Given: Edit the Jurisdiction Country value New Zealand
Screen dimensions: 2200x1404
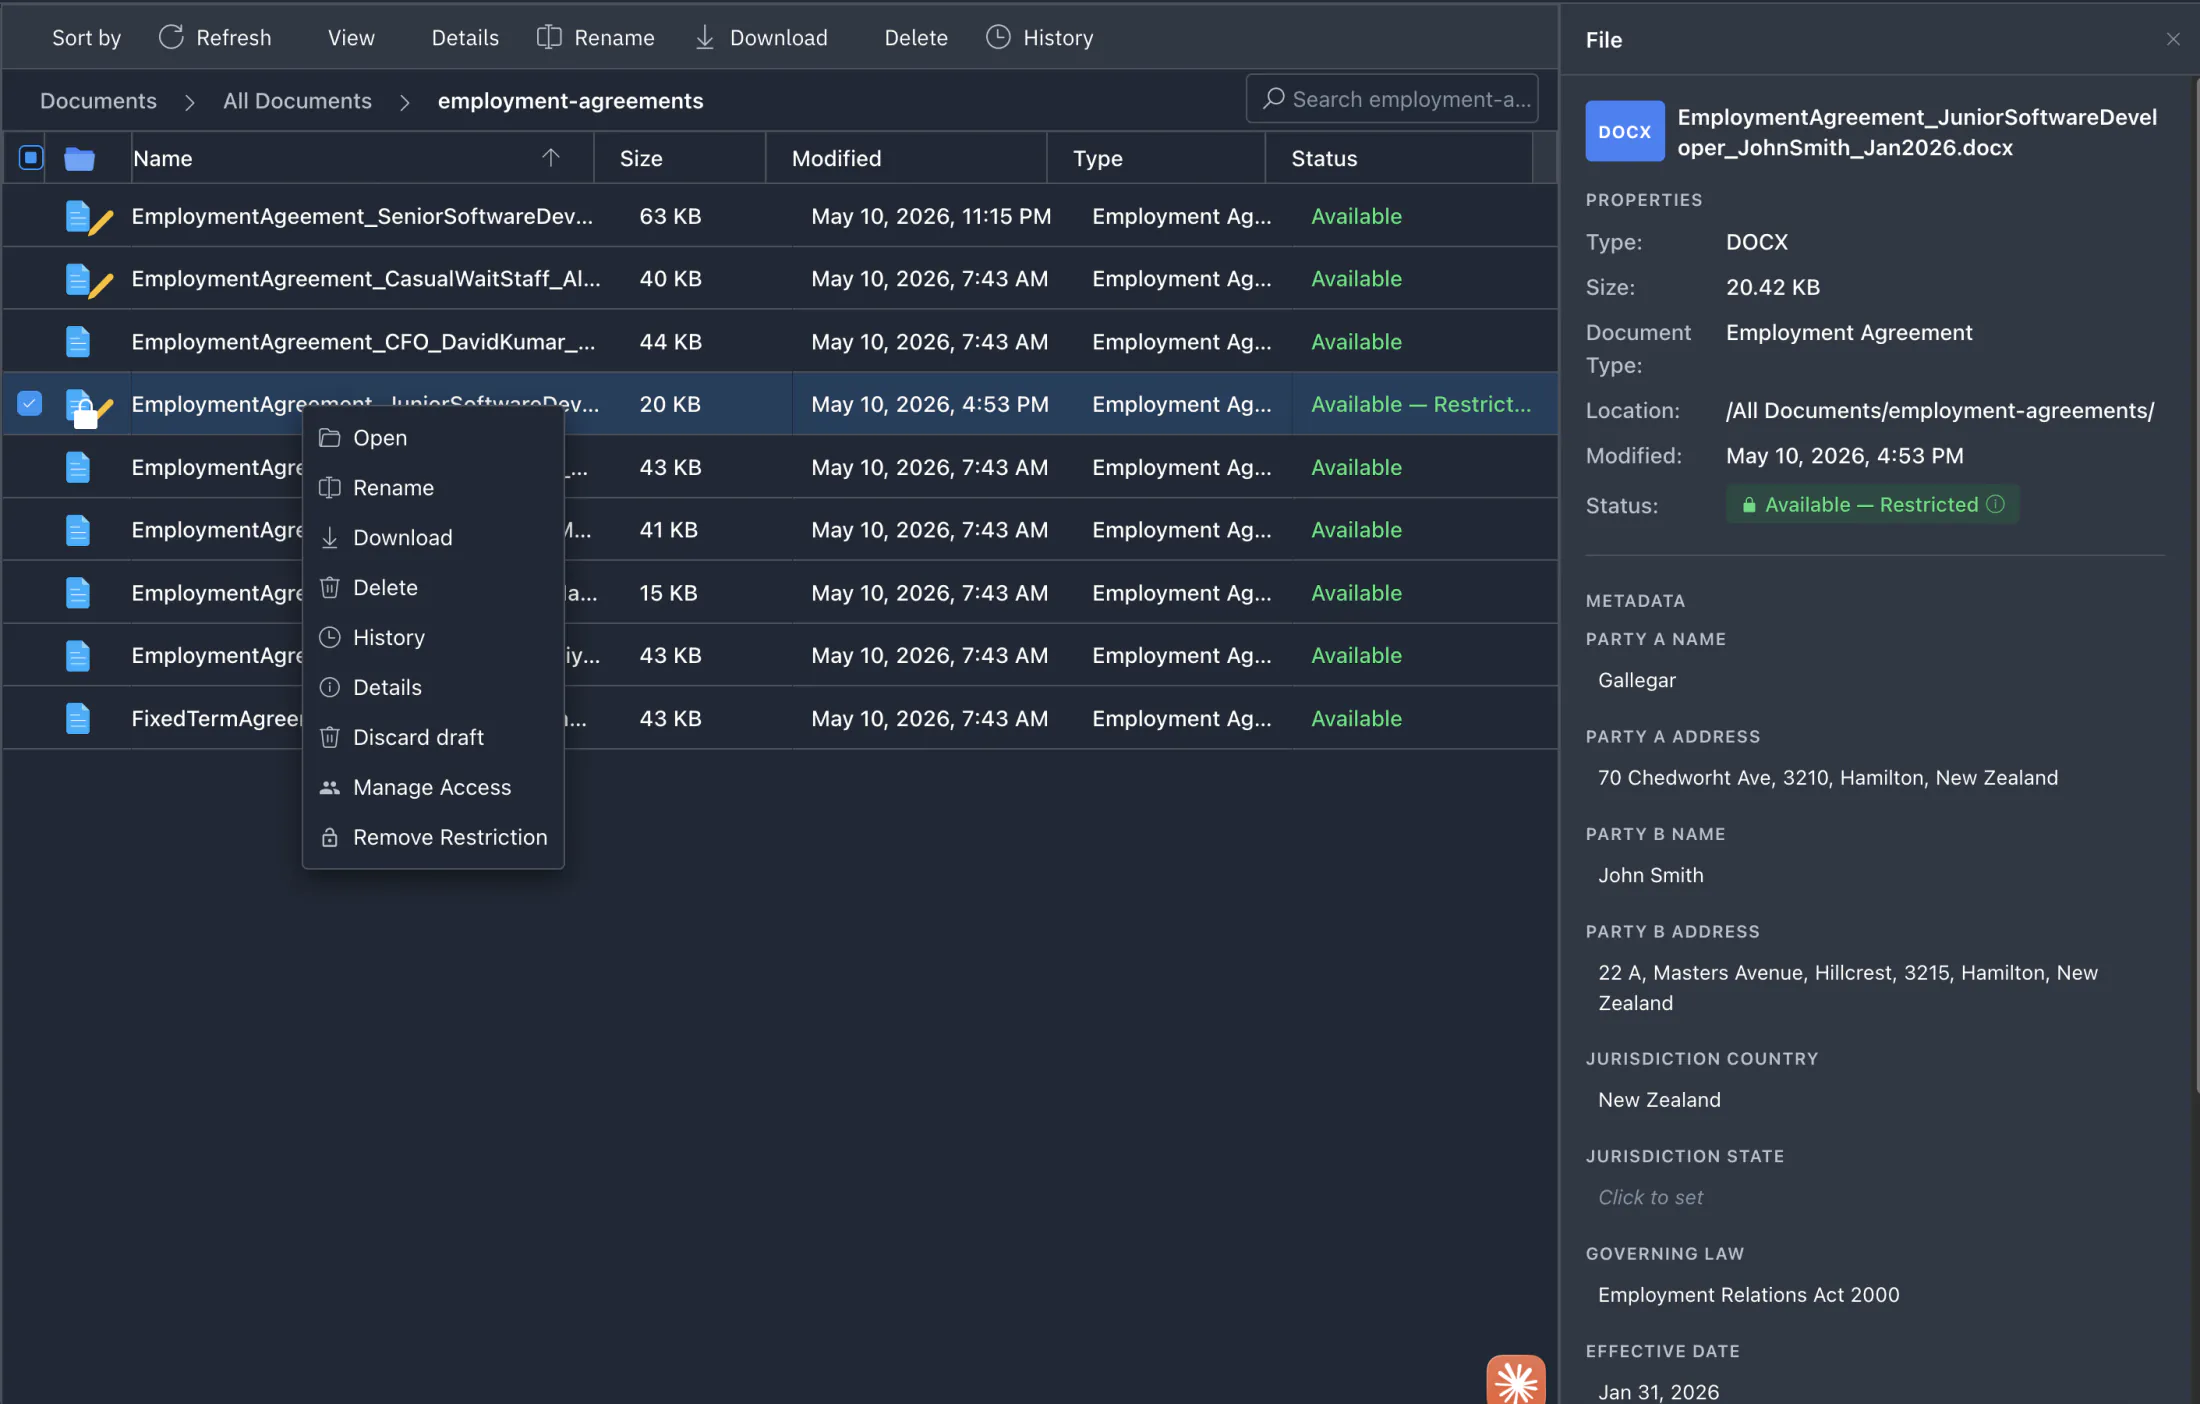Looking at the screenshot, I should pyautogui.click(x=1659, y=1099).
